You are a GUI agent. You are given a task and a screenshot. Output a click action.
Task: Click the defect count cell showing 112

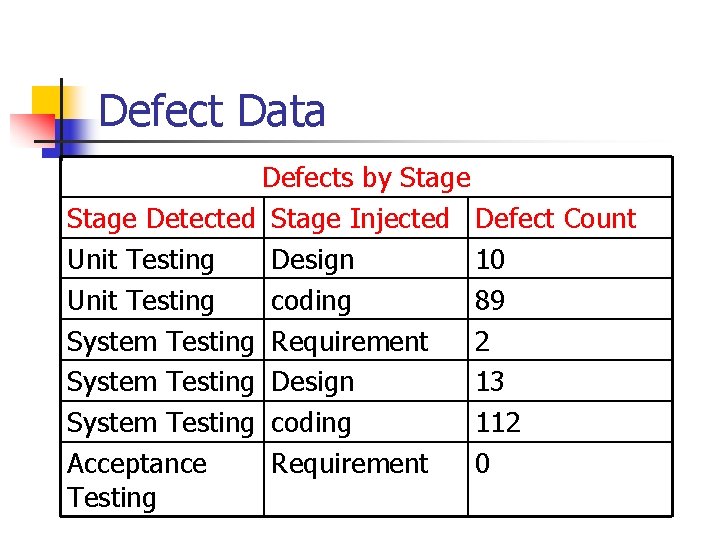(570, 422)
